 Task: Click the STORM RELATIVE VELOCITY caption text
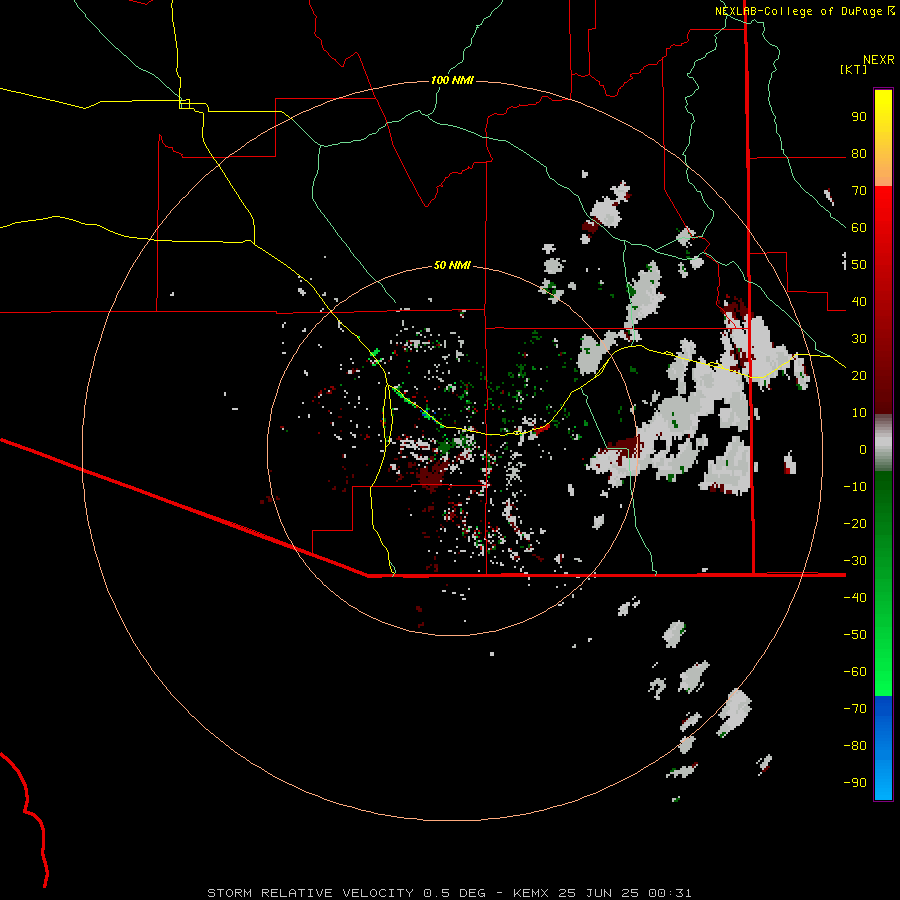[310, 893]
